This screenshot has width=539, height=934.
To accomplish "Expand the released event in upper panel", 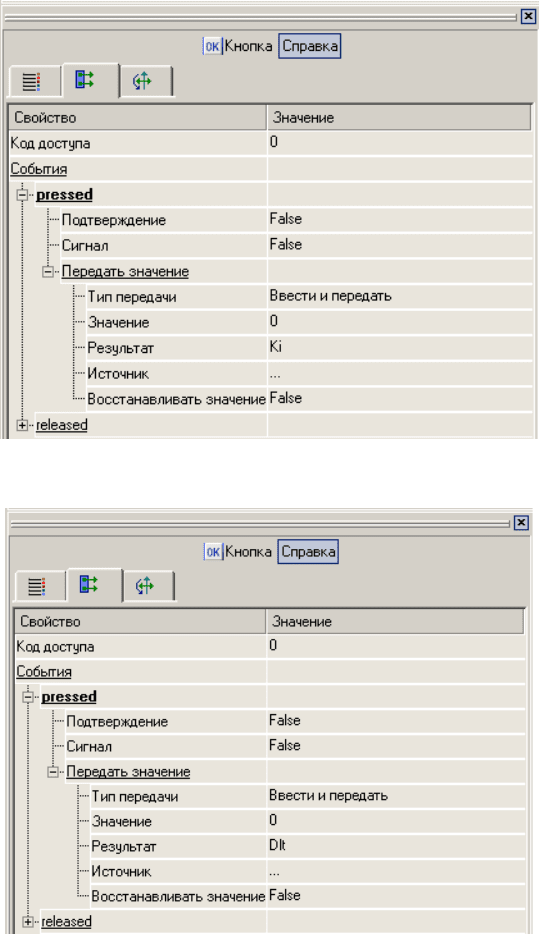I will click(23, 425).
